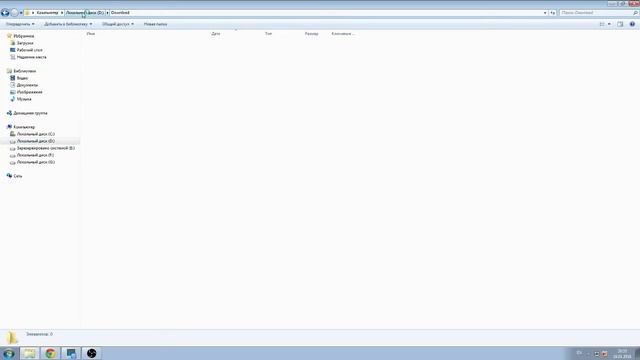Click the language indicator in system tray

pyautogui.click(x=579, y=353)
